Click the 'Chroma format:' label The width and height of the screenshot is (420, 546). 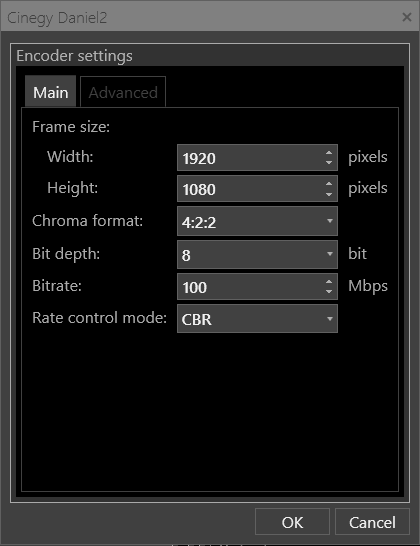pos(87,221)
